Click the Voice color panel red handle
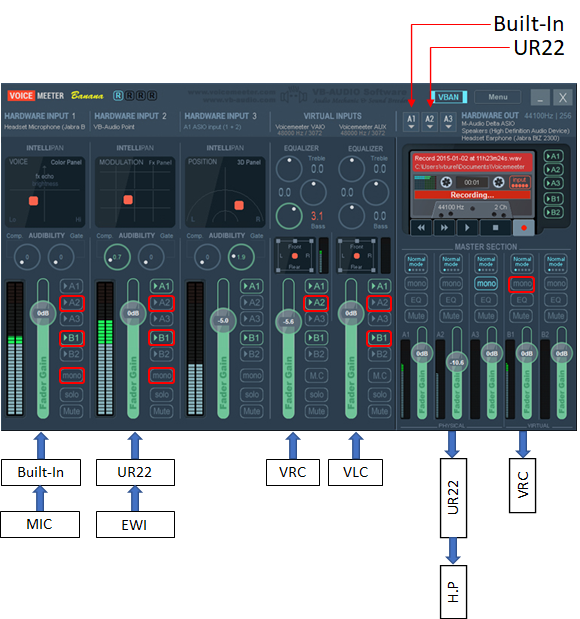The height and width of the screenshot is (619, 580). [x=34, y=201]
